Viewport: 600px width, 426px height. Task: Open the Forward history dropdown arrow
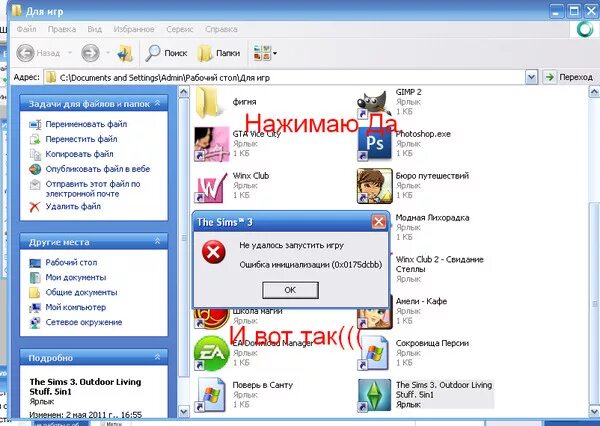click(x=108, y=53)
